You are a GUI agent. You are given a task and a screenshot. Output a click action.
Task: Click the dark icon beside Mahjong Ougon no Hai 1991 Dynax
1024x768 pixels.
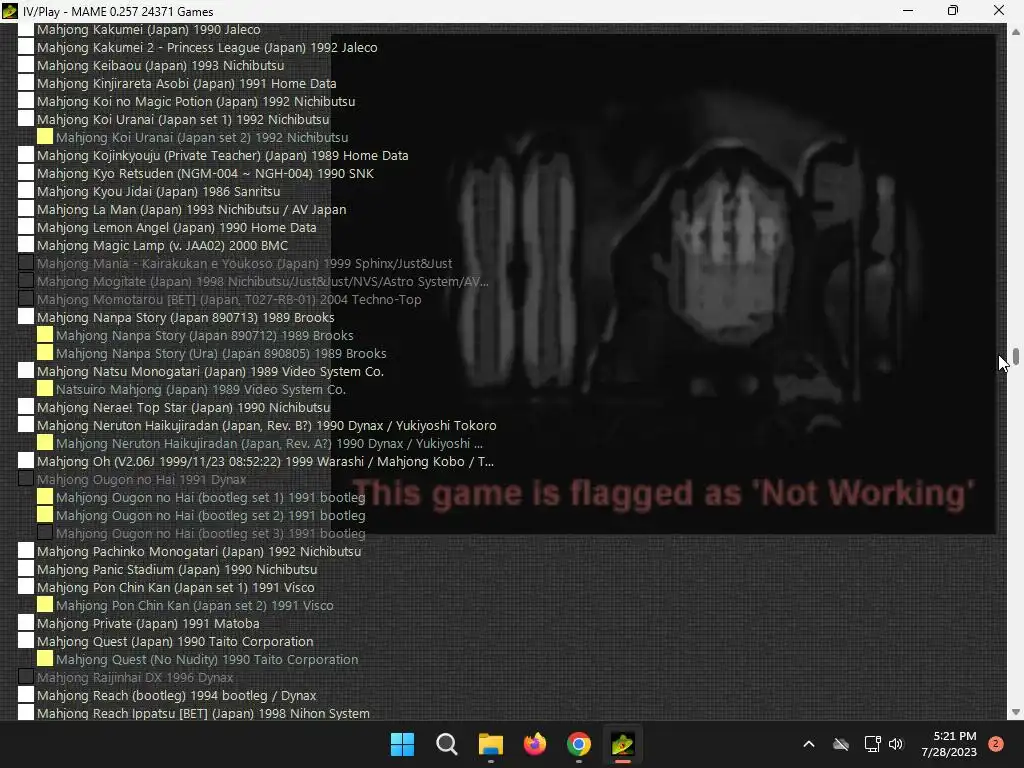[x=25, y=479]
